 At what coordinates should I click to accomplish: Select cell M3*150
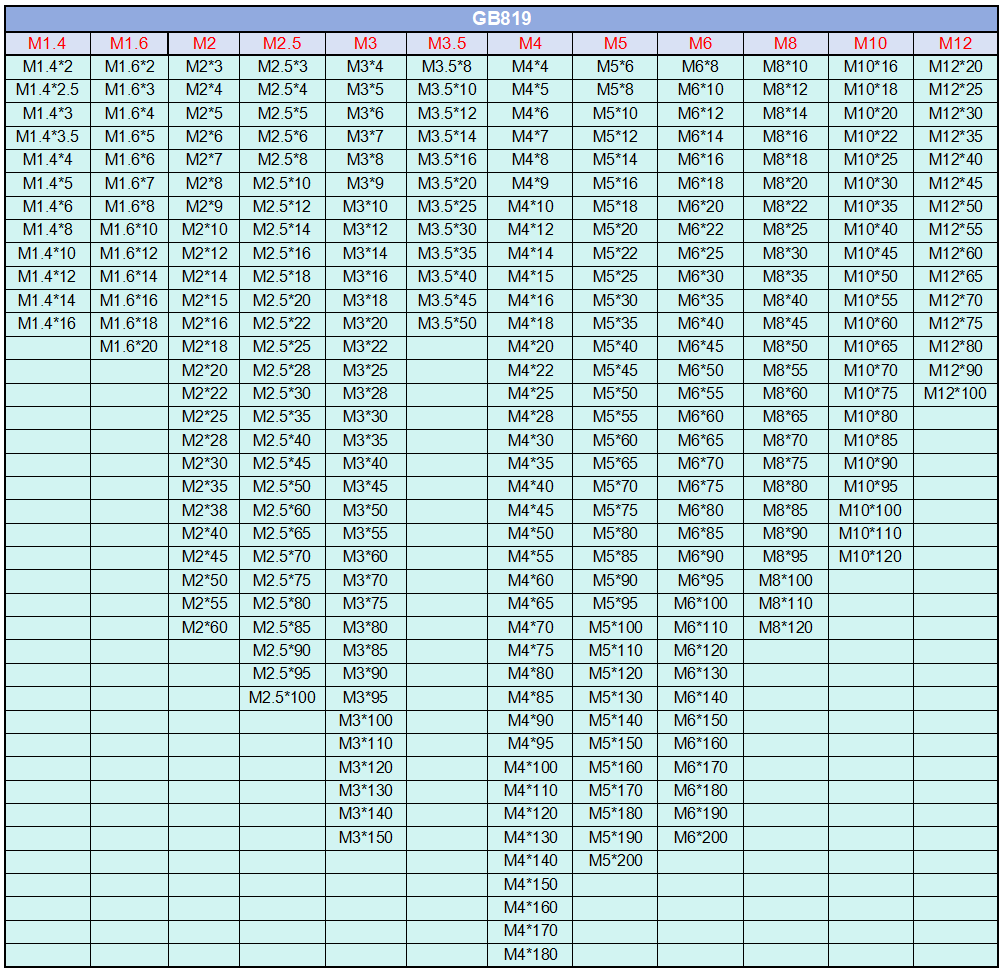[366, 837]
